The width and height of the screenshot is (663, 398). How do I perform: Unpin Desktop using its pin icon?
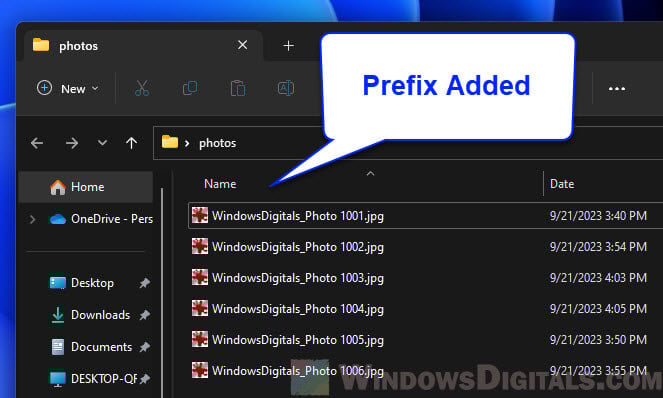[x=145, y=283]
